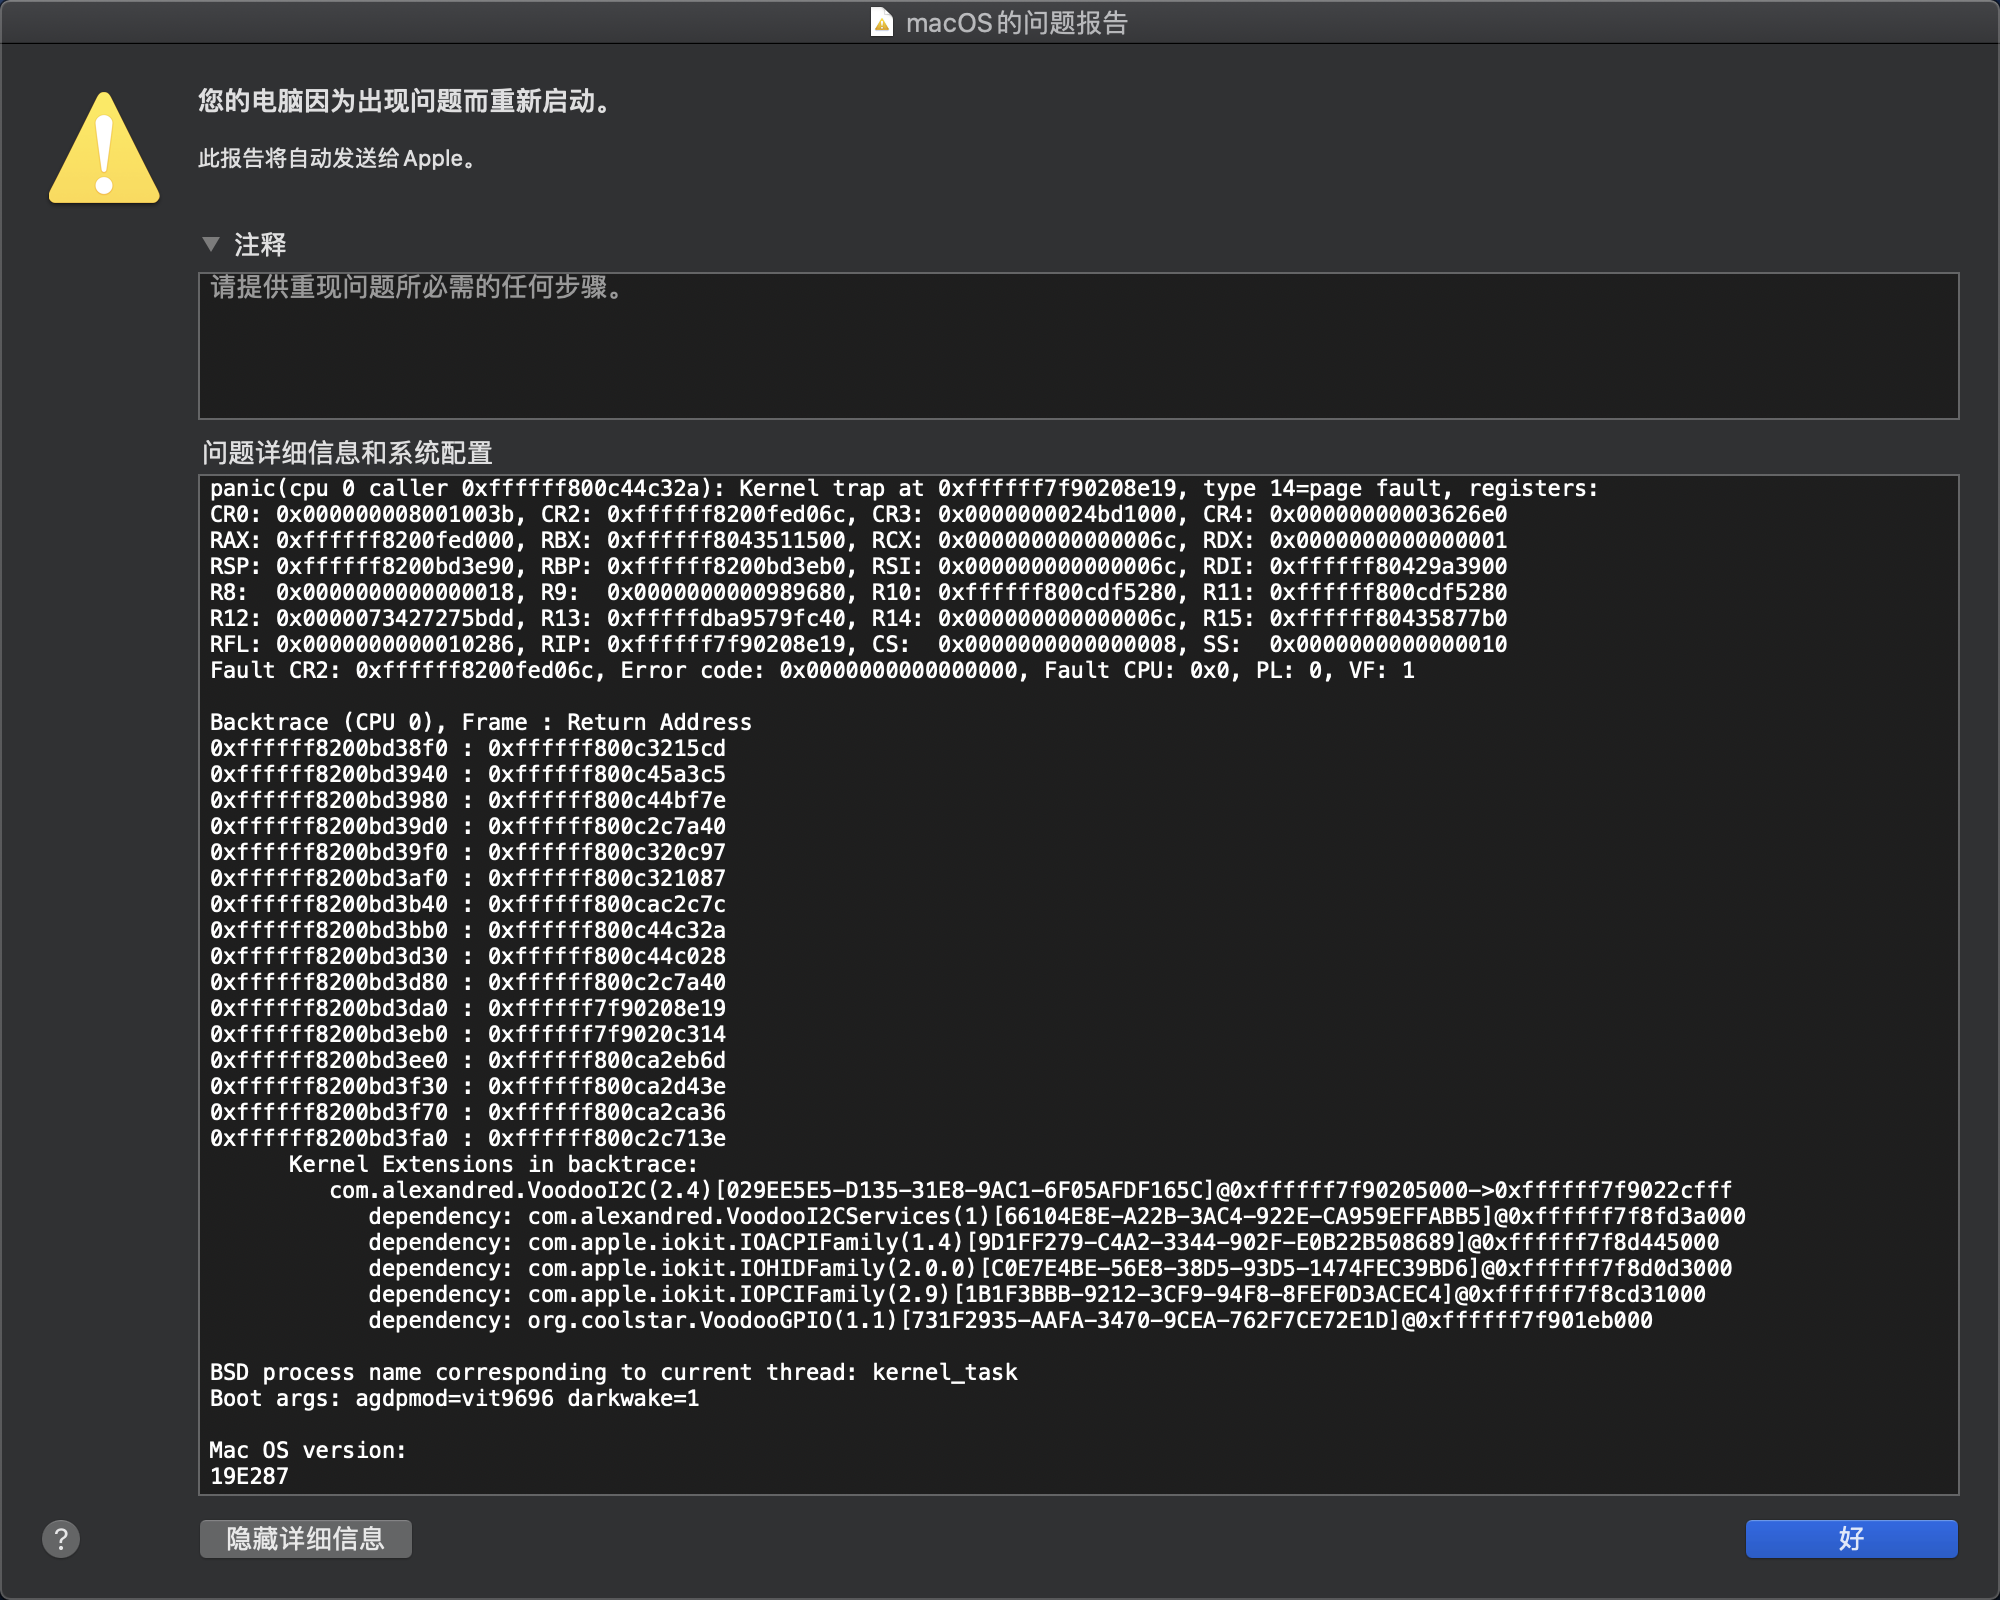Click the Fault CR2 error code line
The image size is (2000, 1600).
[x=812, y=670]
